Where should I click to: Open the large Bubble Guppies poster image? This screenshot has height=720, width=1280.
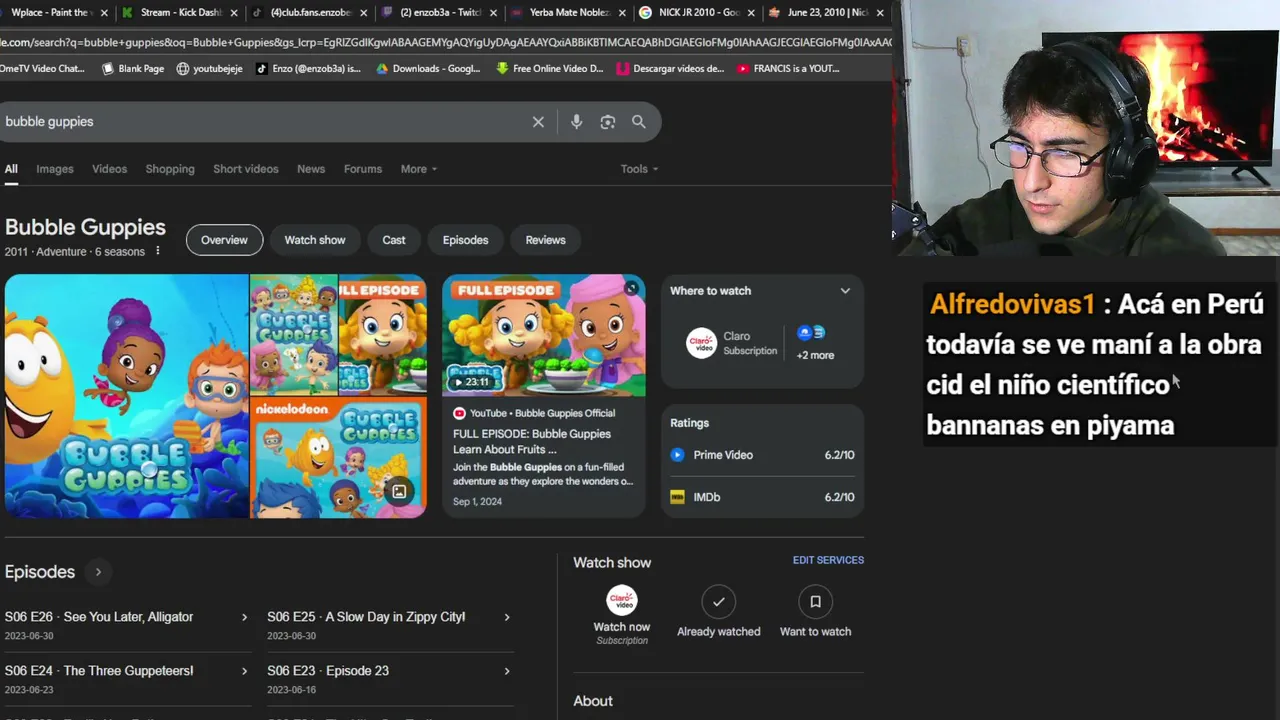click(x=127, y=396)
